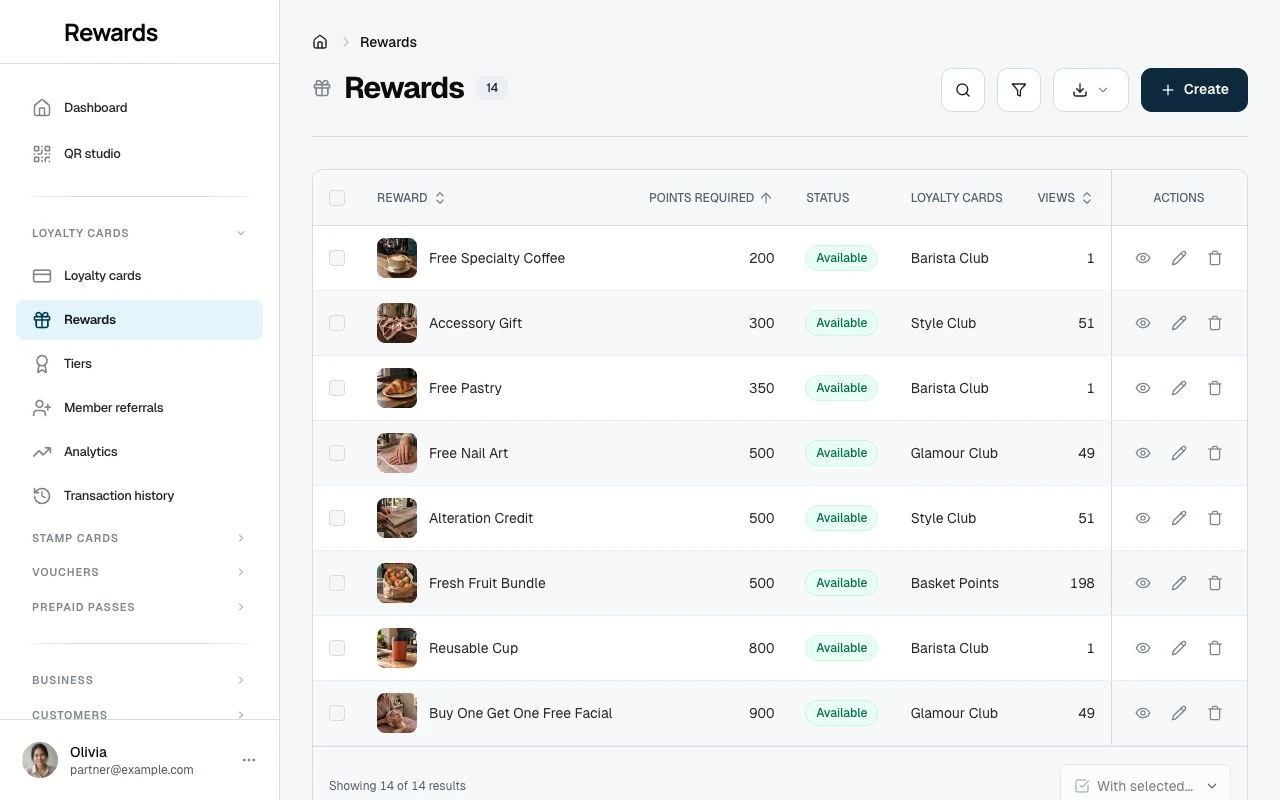Image resolution: width=1280 pixels, height=800 pixels.
Task: View the Reusable Cup reward
Action: pos(1143,648)
